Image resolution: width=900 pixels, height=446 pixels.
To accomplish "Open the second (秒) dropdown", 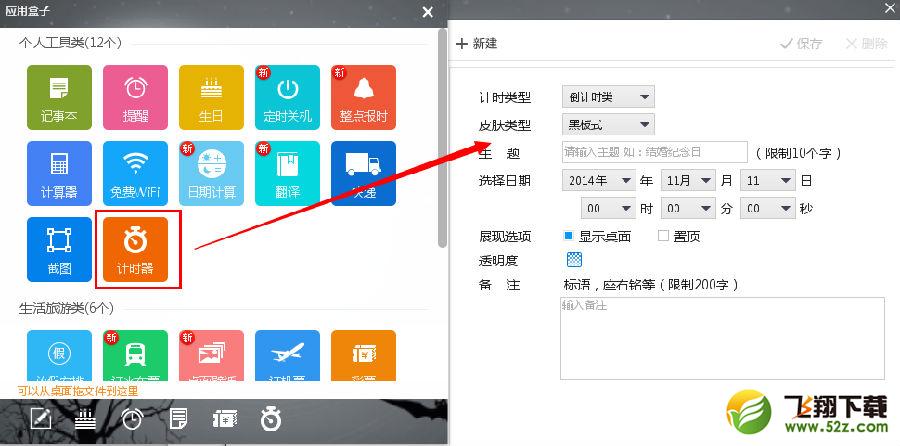I will pyautogui.click(x=767, y=208).
